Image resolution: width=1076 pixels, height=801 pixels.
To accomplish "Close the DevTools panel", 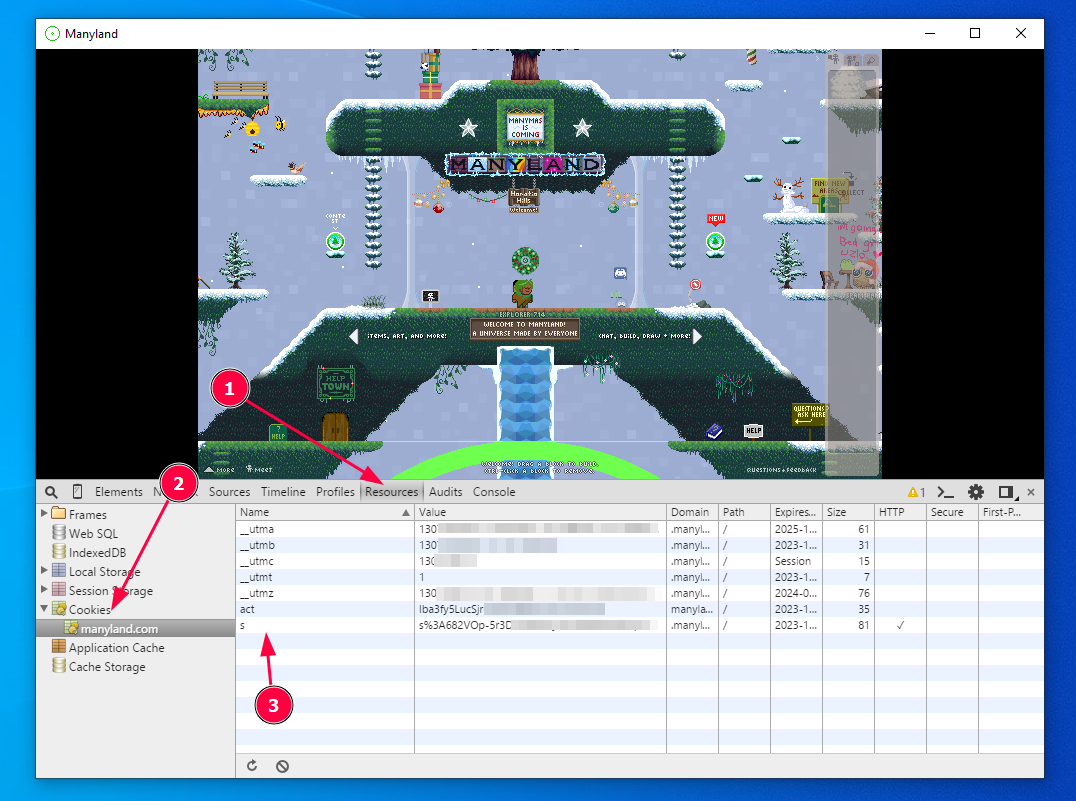I will click(x=1031, y=492).
